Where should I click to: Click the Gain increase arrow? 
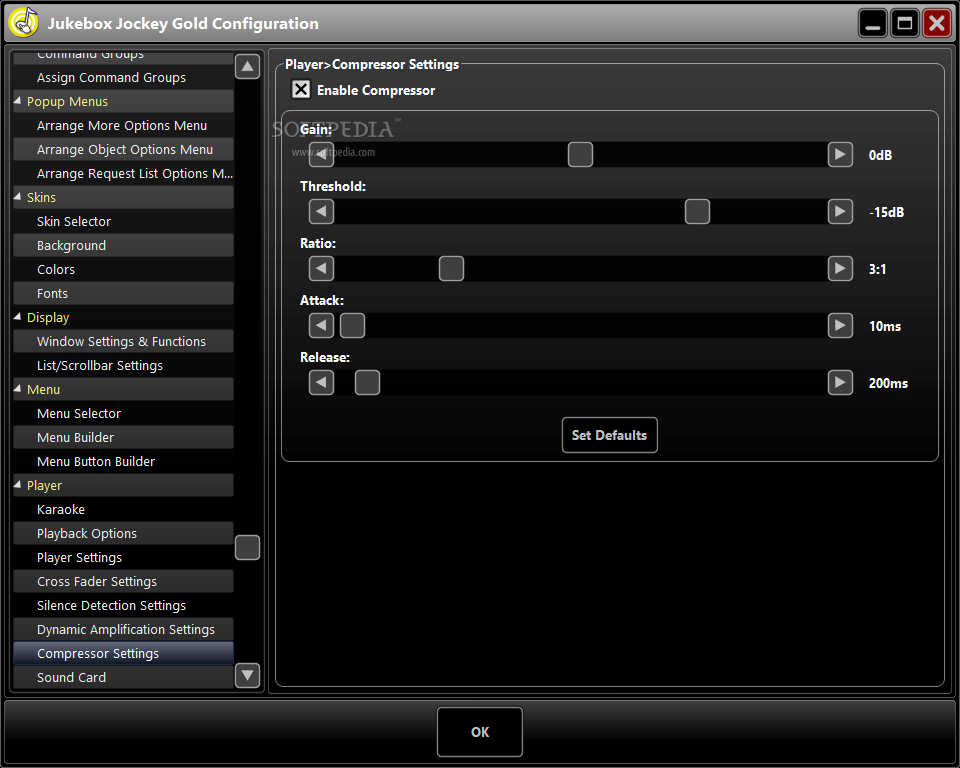[x=840, y=154]
